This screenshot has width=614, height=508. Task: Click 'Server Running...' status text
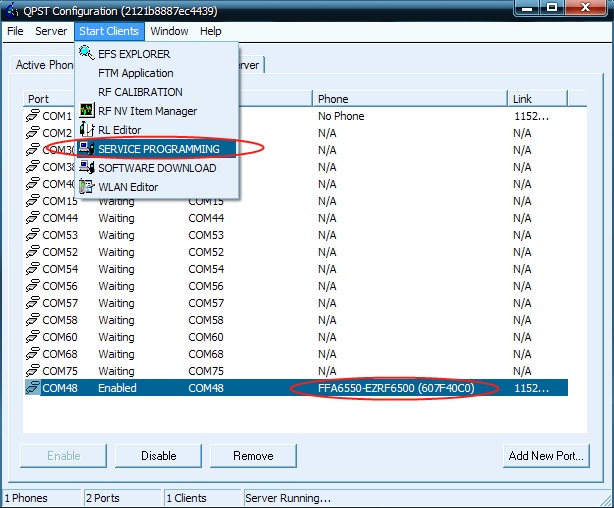(x=288, y=498)
